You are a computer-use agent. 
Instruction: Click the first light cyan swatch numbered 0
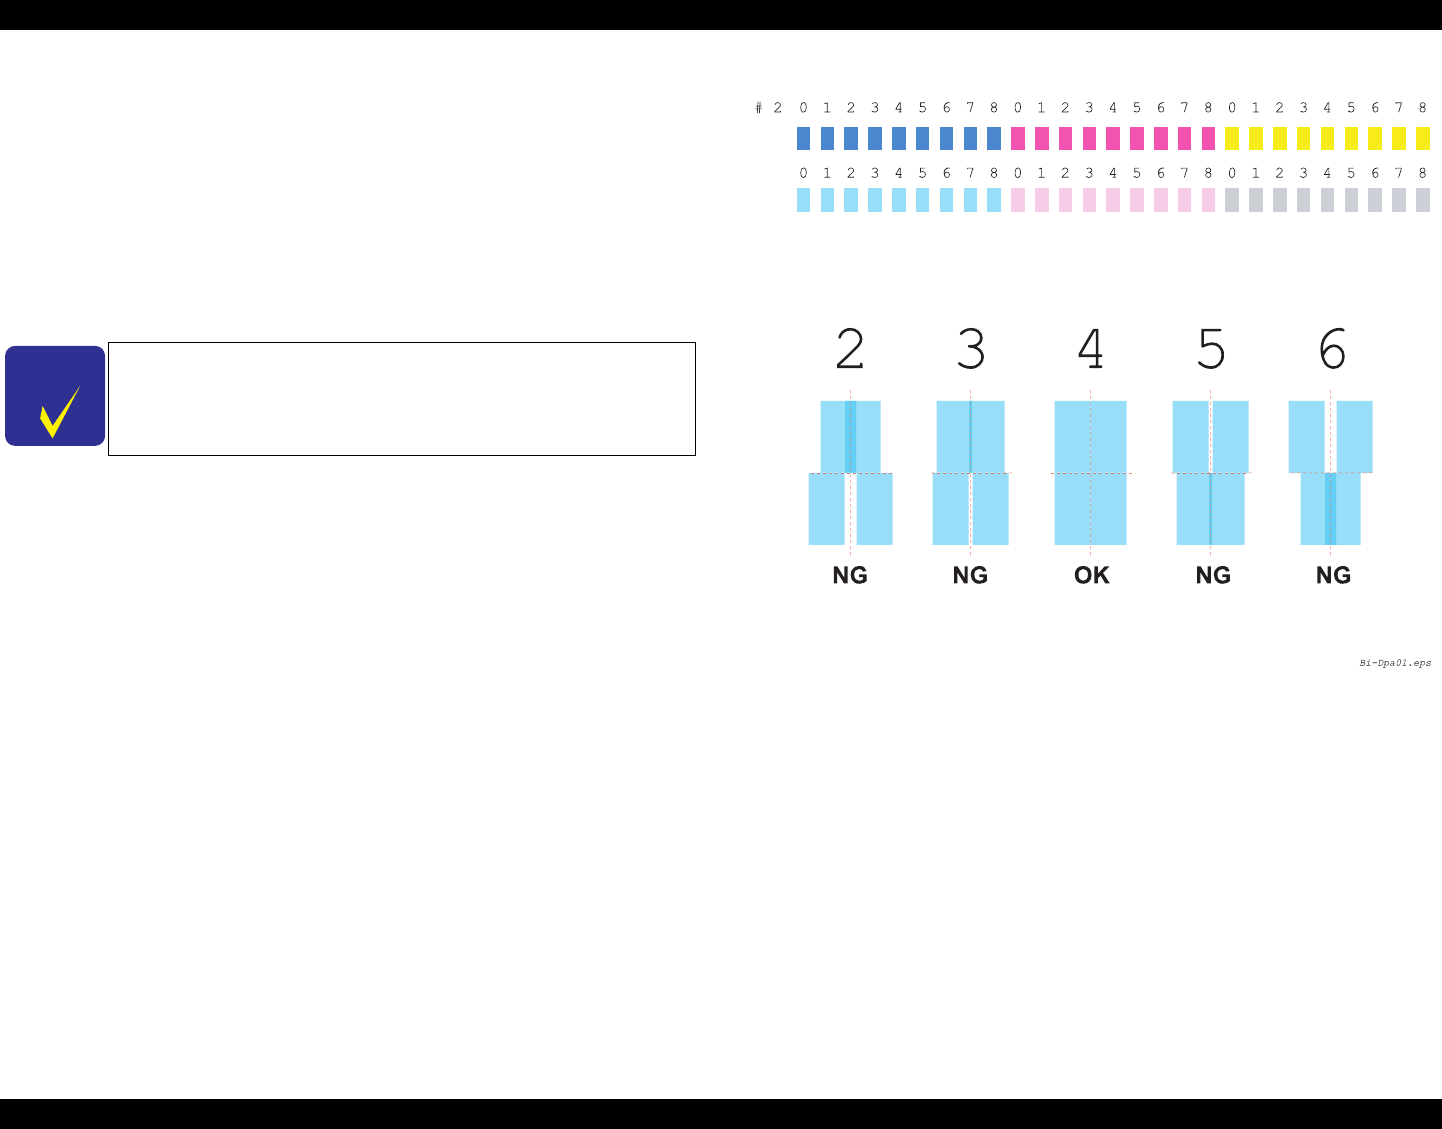[x=803, y=200]
